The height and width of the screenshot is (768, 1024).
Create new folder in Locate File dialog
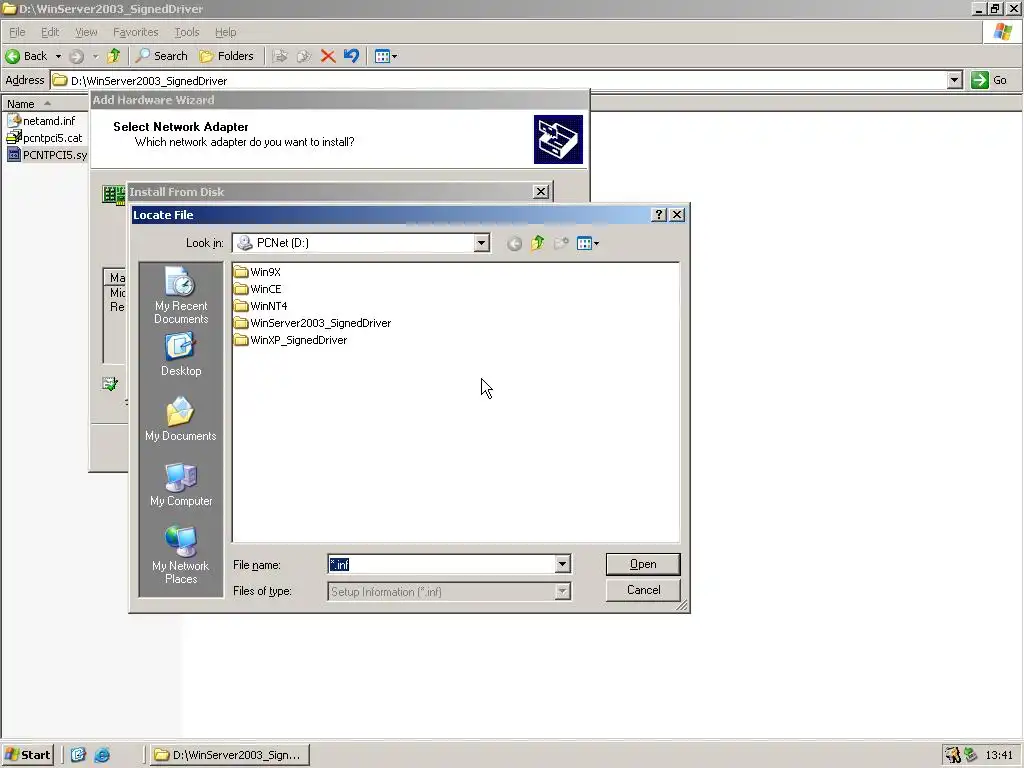click(x=561, y=244)
